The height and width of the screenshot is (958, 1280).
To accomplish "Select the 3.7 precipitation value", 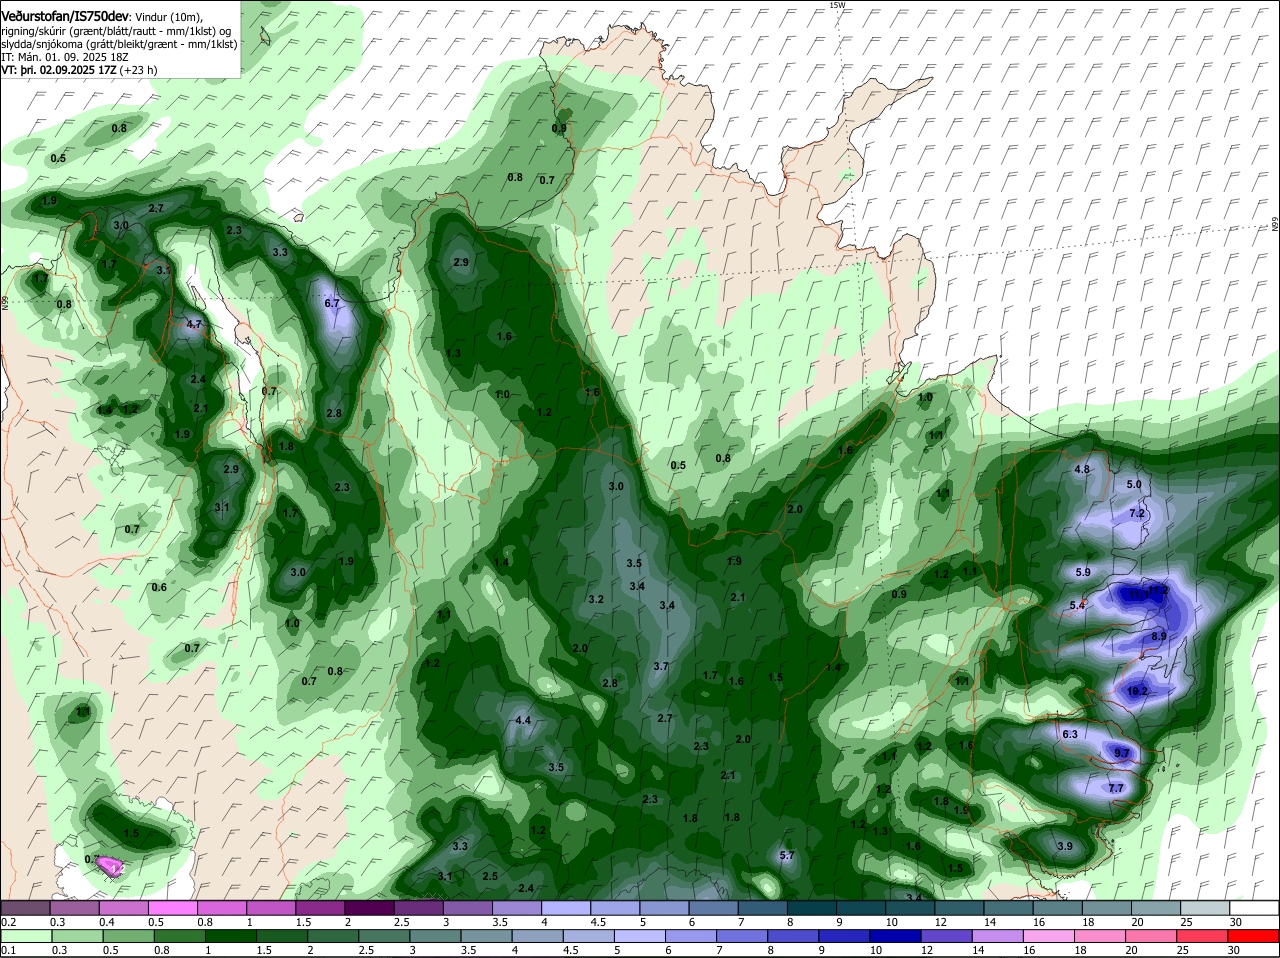I will point(661,666).
